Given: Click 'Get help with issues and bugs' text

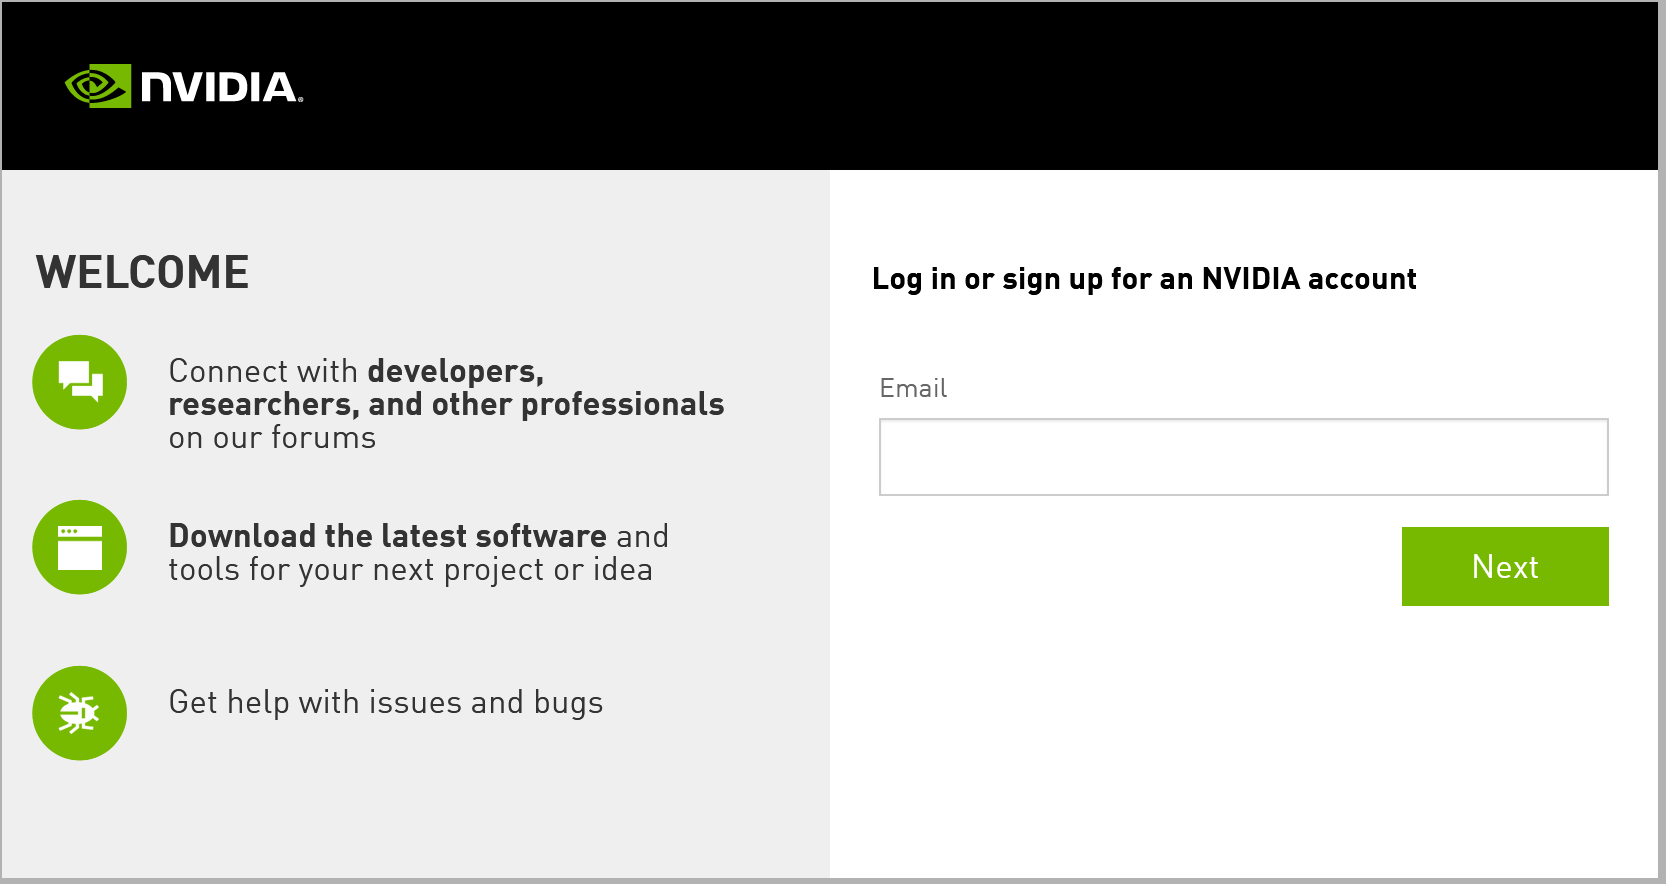Looking at the screenshot, I should click(x=386, y=702).
